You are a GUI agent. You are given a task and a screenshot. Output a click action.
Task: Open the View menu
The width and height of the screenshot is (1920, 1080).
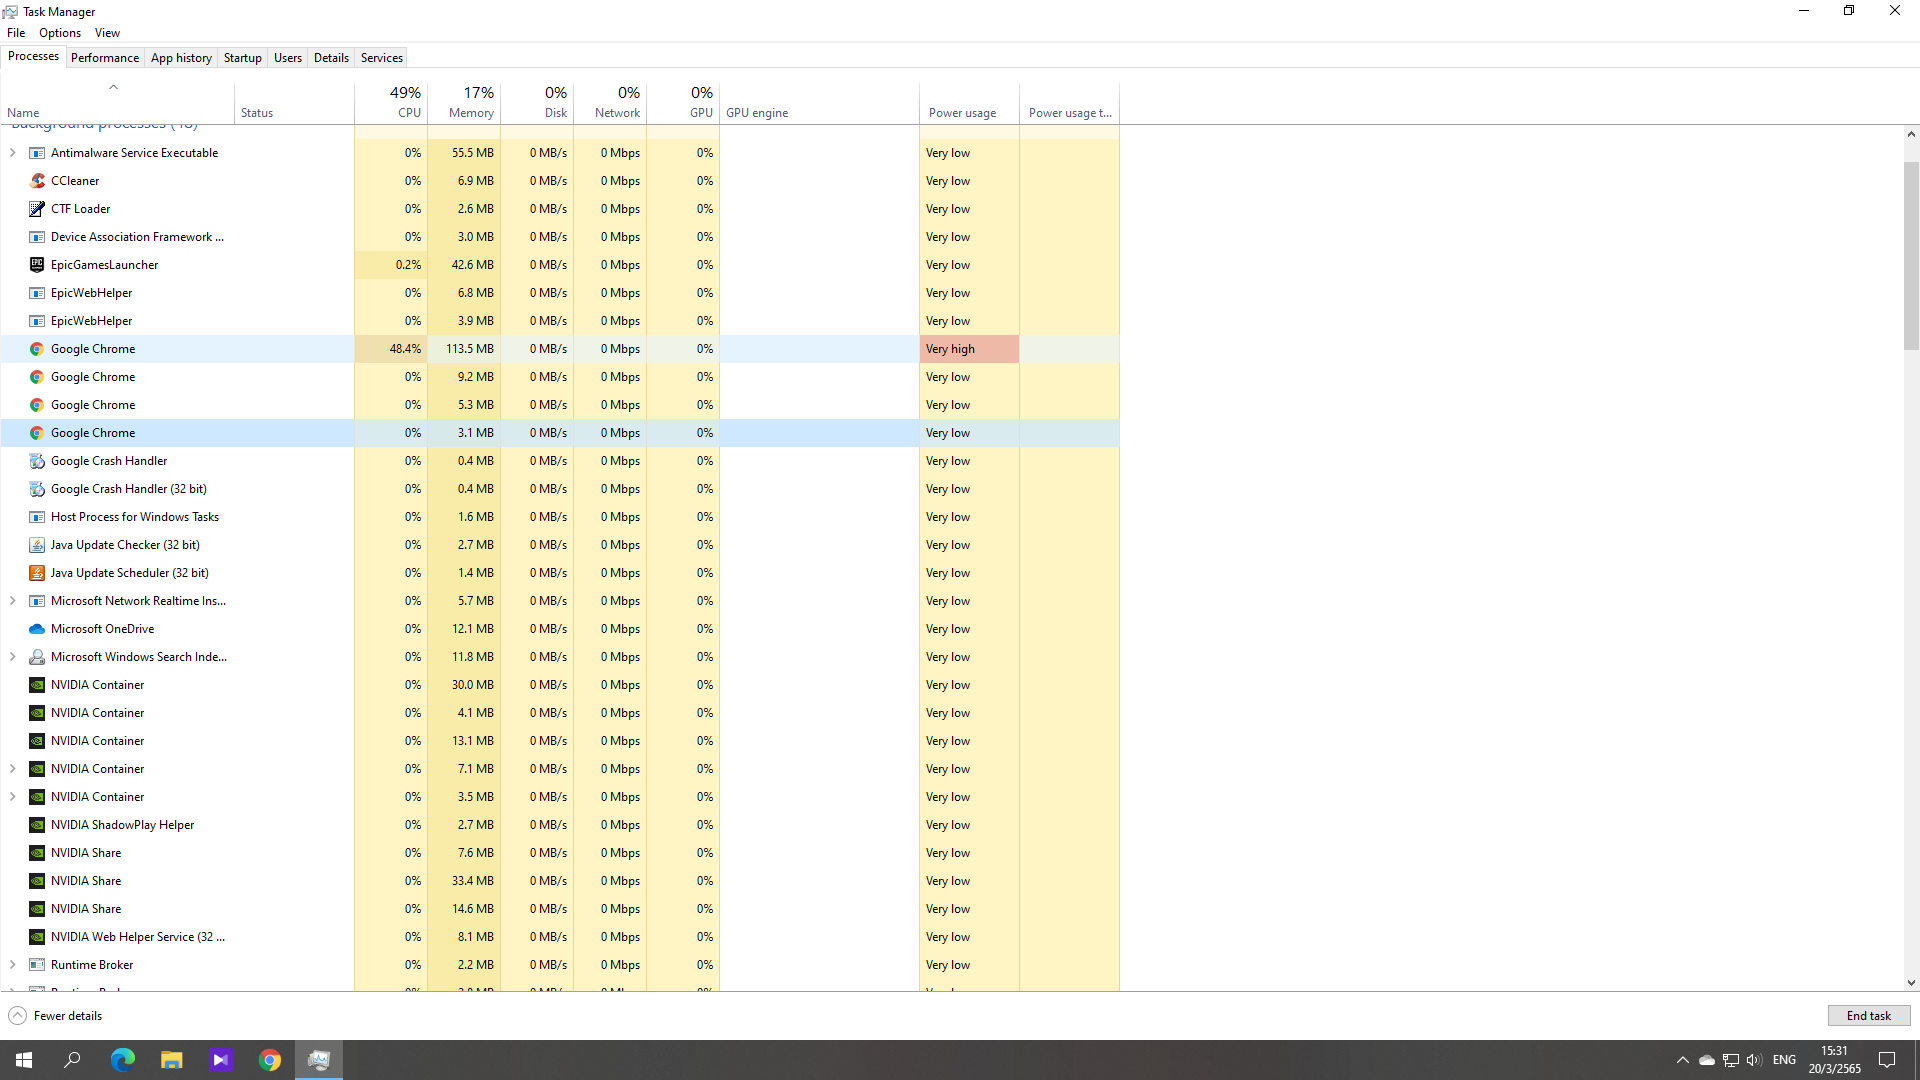tap(107, 33)
